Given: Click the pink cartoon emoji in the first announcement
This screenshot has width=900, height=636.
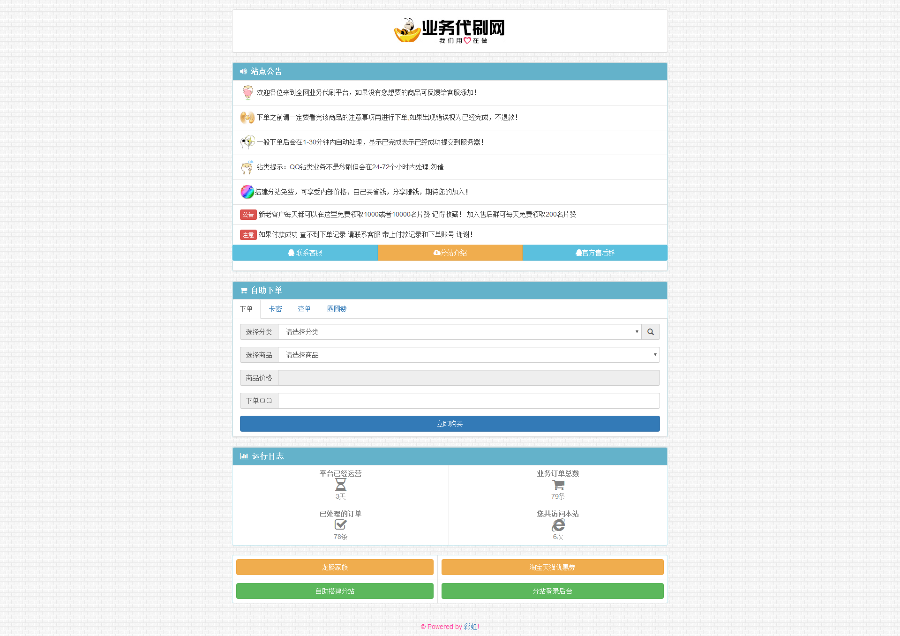Looking at the screenshot, I should pyautogui.click(x=247, y=92).
